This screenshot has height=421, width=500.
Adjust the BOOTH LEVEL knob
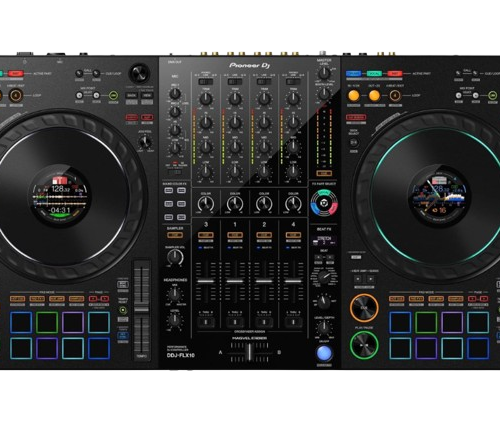(324, 94)
